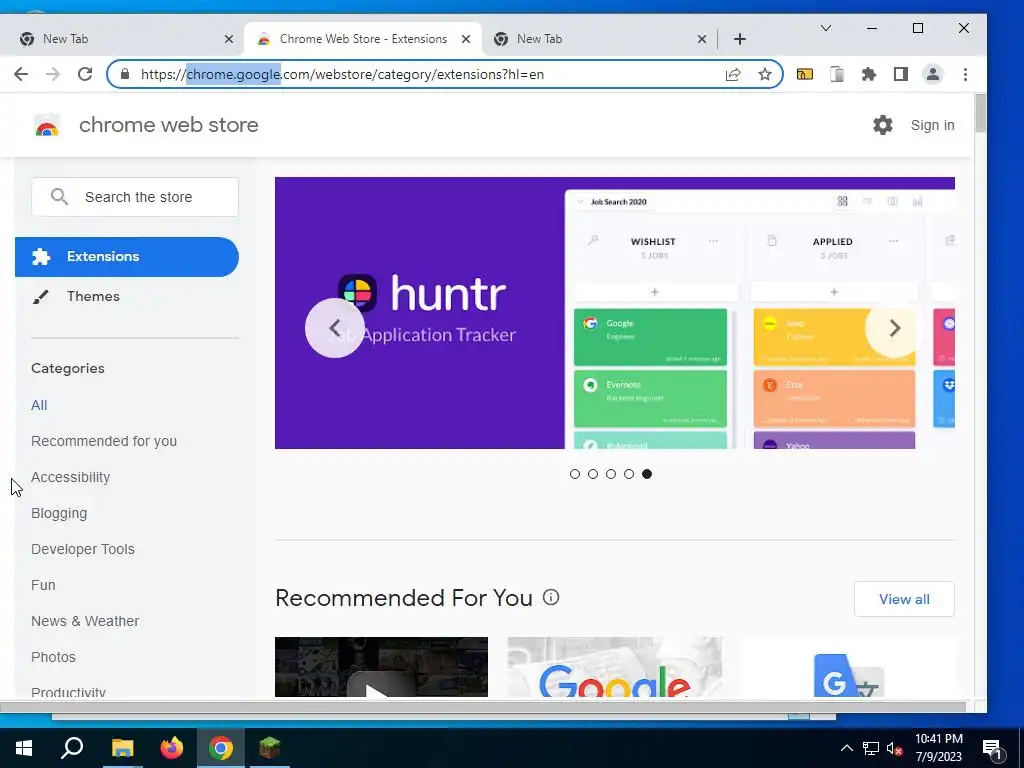Show Recommended For You info icon
This screenshot has width=1024, height=768.
click(551, 598)
